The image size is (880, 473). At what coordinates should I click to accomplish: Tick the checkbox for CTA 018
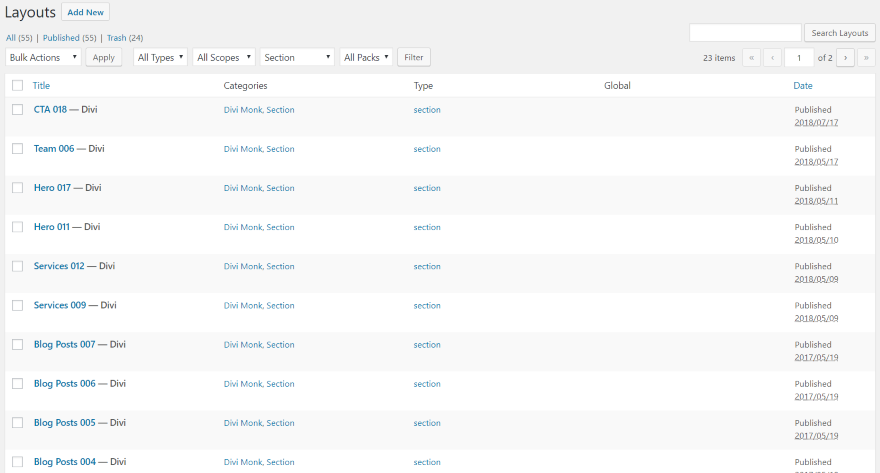tap(17, 110)
